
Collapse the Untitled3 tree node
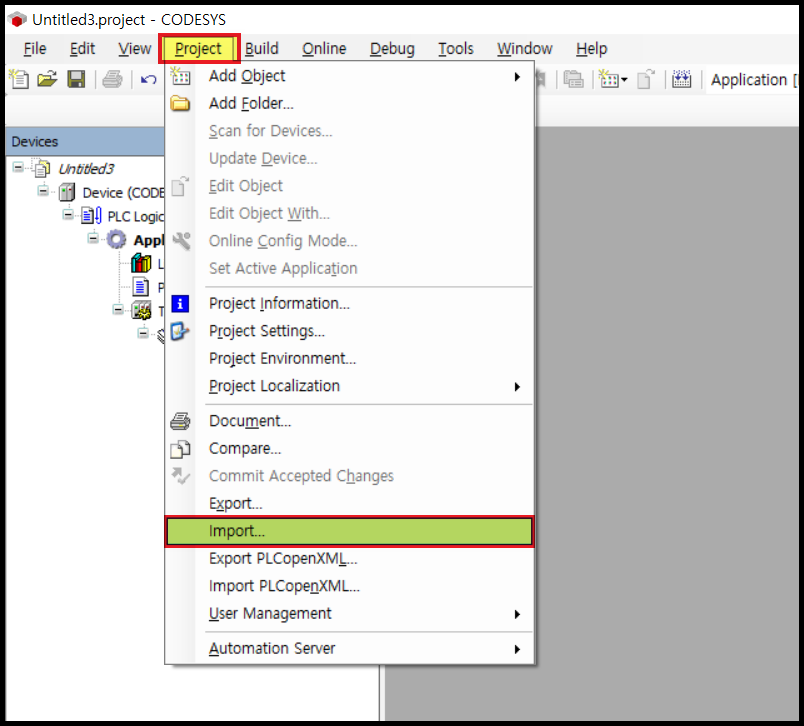[x=18, y=167]
